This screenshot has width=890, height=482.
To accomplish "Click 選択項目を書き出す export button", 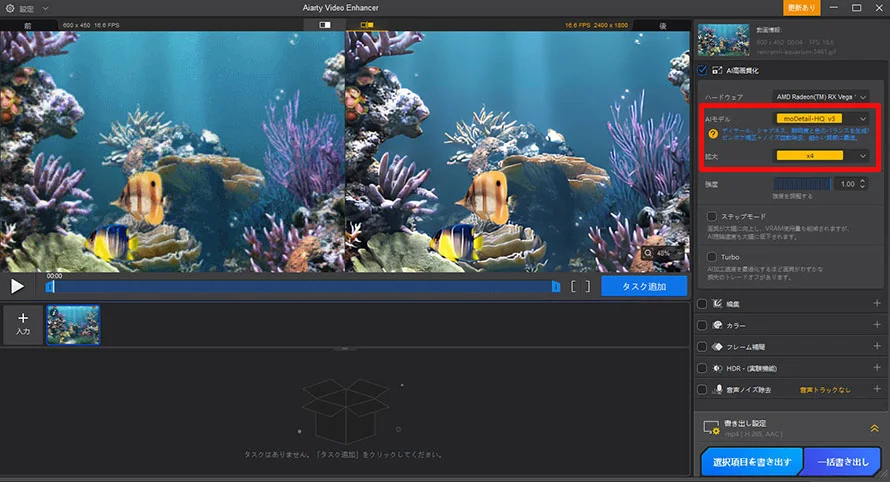I will [x=752, y=462].
